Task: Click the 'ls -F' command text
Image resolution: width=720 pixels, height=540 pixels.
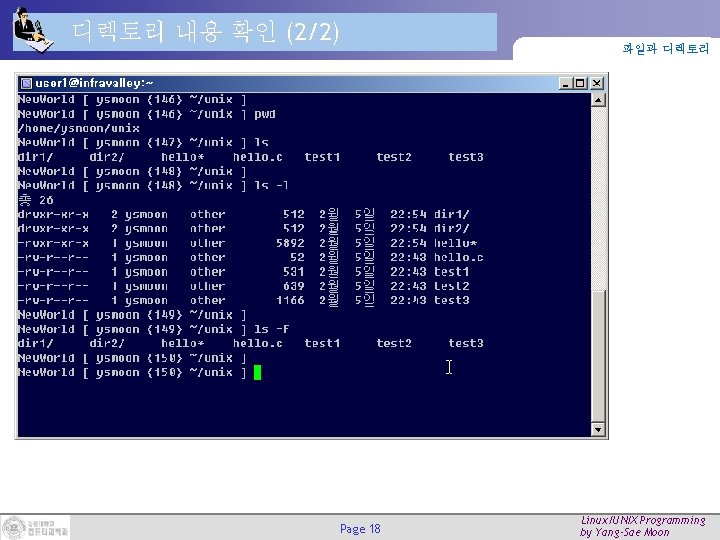Action: (272, 329)
